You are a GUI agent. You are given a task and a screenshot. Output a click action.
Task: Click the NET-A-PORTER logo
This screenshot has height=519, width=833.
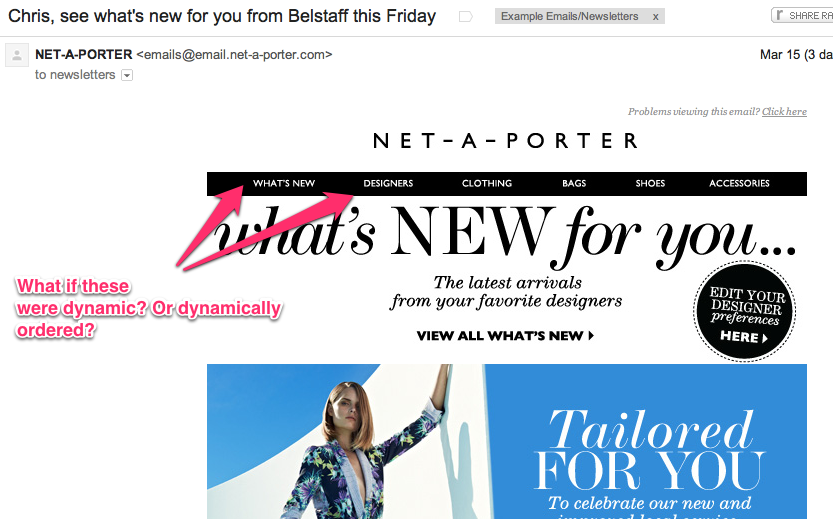coord(505,141)
